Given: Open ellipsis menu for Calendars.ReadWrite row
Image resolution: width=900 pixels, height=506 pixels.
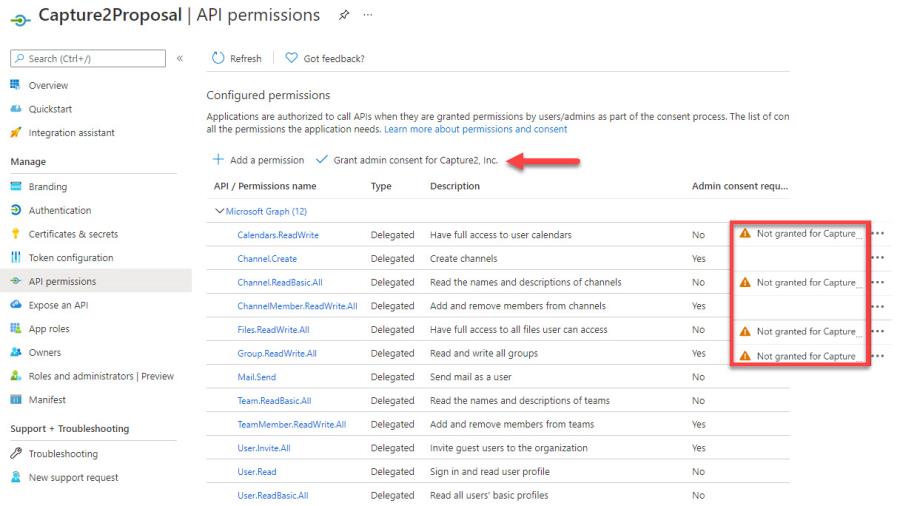Looking at the screenshot, I should pyautogui.click(x=878, y=233).
